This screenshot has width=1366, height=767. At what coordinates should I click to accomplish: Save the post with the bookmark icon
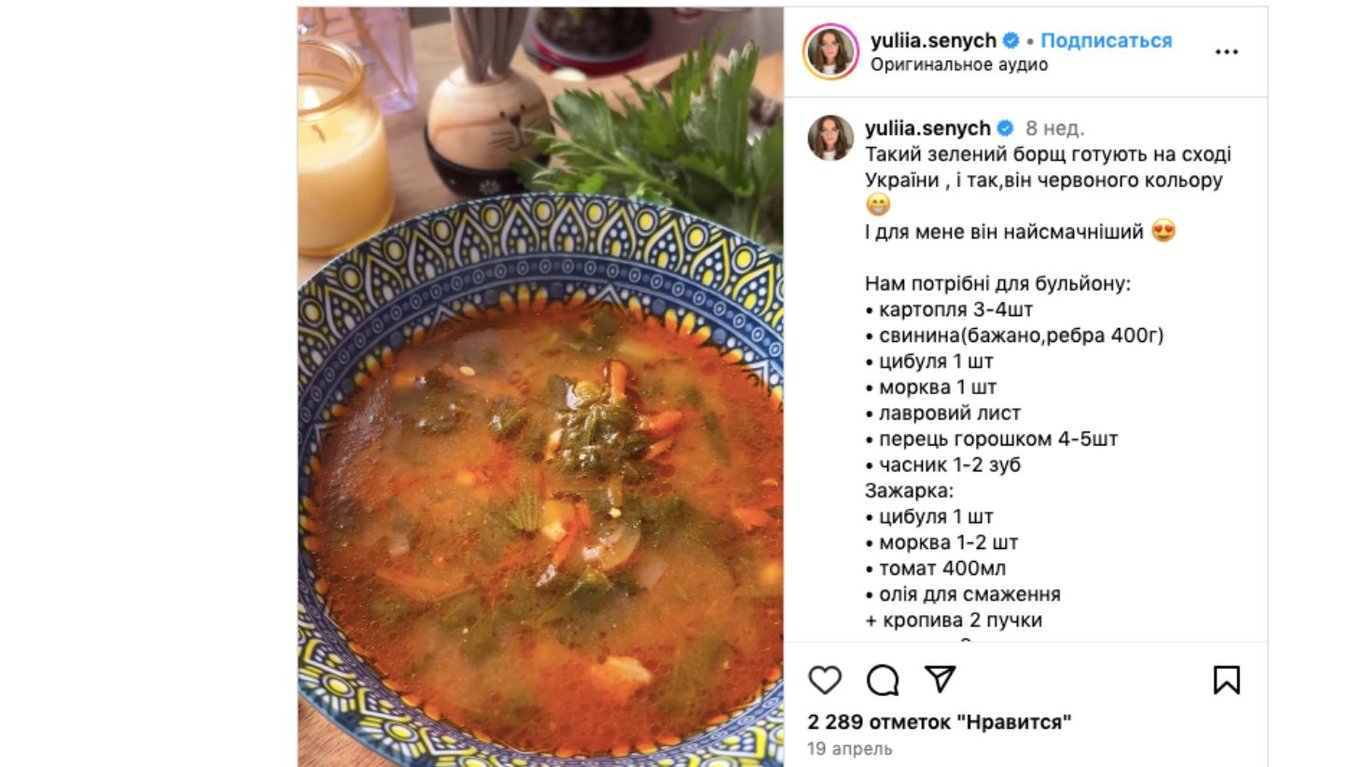[x=1226, y=680]
